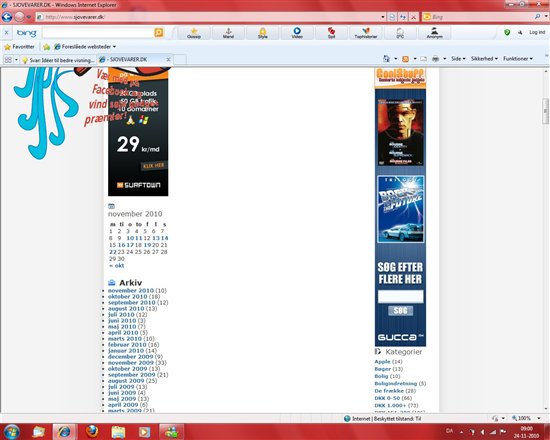Screen dimensions: 550x440
Task: Open the november 2010 archive link
Action: pyautogui.click(x=130, y=291)
